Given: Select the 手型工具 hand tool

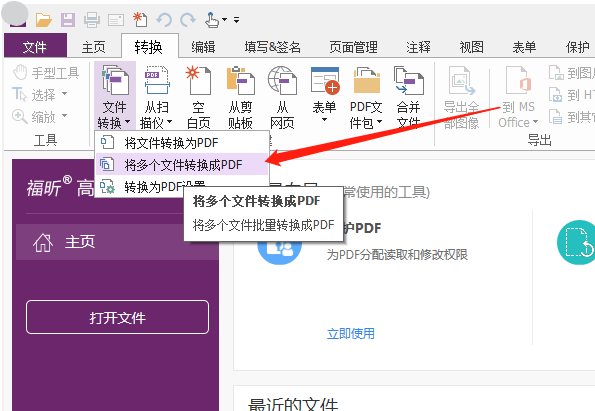Looking at the screenshot, I should (46, 72).
